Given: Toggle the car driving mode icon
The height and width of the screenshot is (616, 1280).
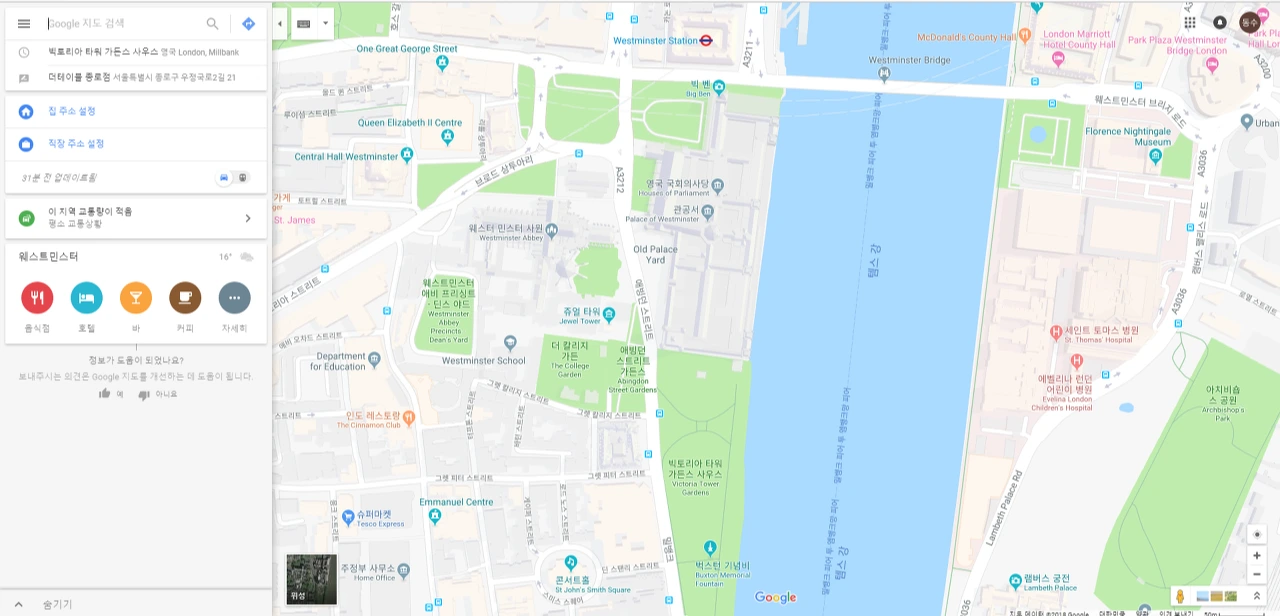Looking at the screenshot, I should click(224, 177).
